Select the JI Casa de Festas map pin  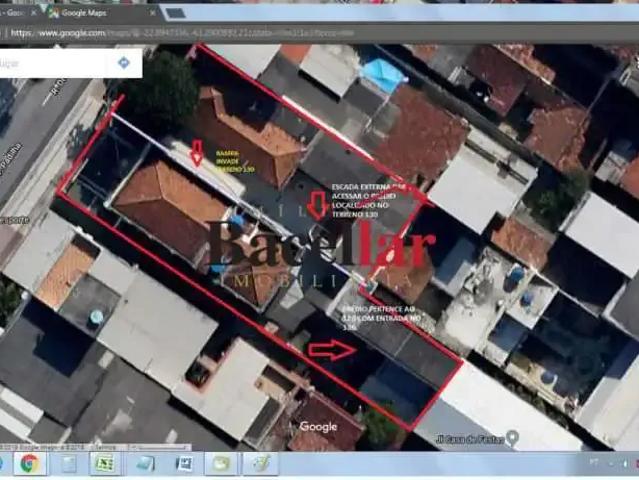pos(513,438)
